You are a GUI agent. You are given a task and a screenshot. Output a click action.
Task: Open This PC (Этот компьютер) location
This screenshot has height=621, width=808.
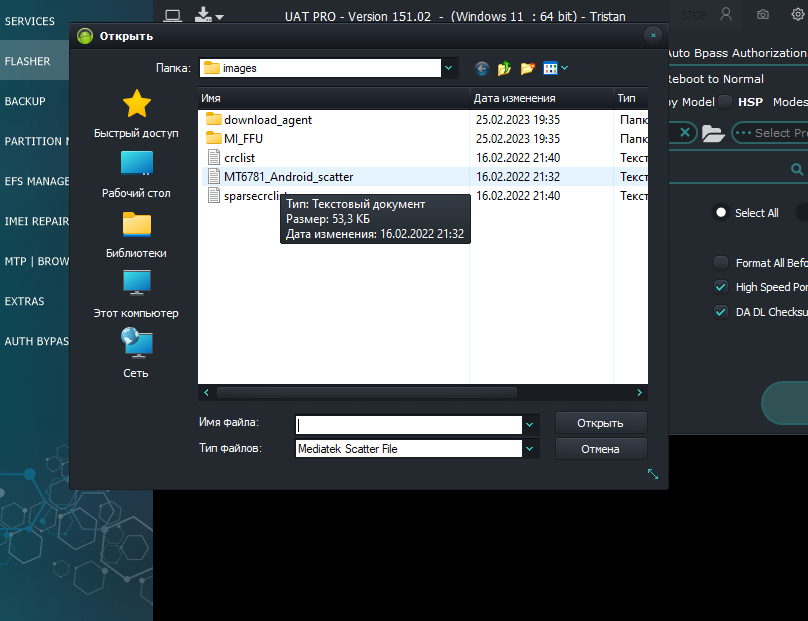[x=136, y=294]
